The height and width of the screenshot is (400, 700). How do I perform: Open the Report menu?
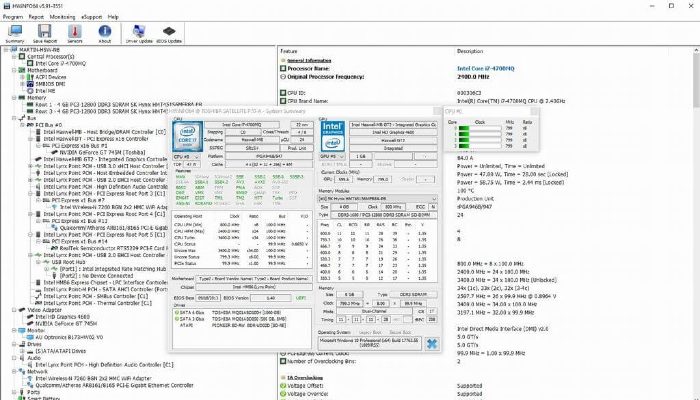tap(36, 17)
